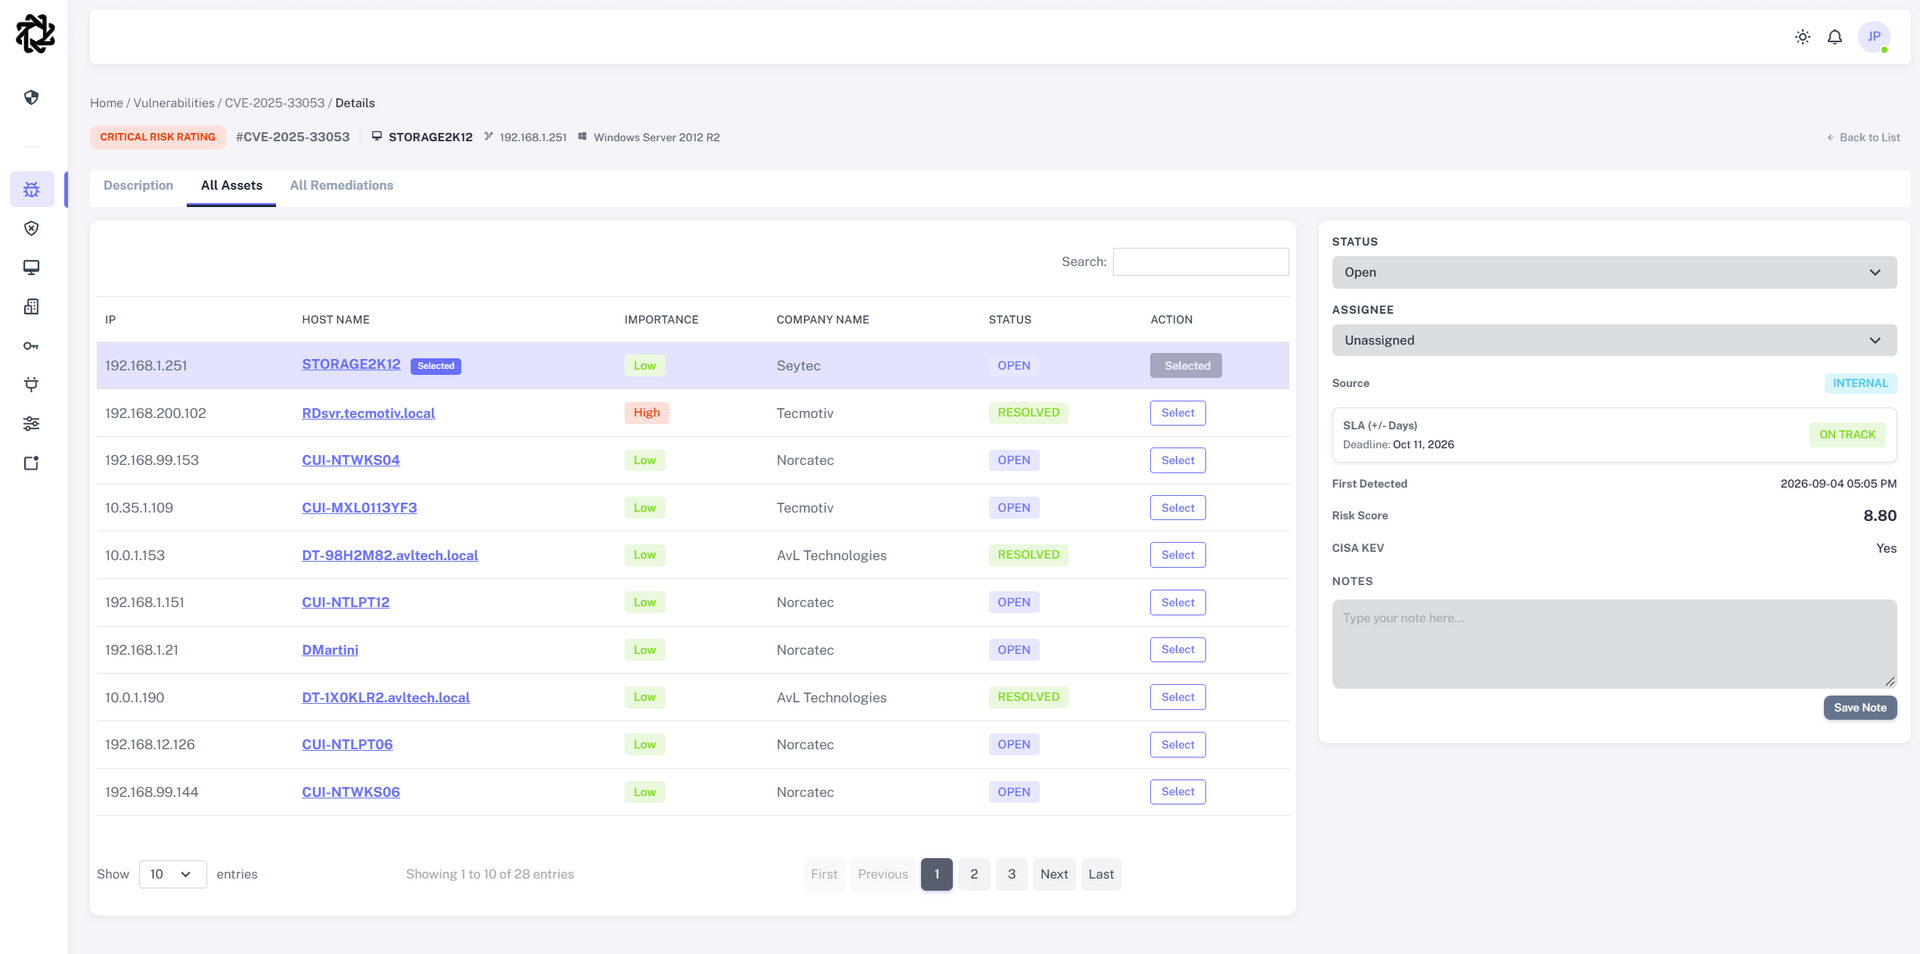This screenshot has height=954, width=1920.
Task: Click Select for CUI-NTLPT06
Action: click(x=1178, y=745)
